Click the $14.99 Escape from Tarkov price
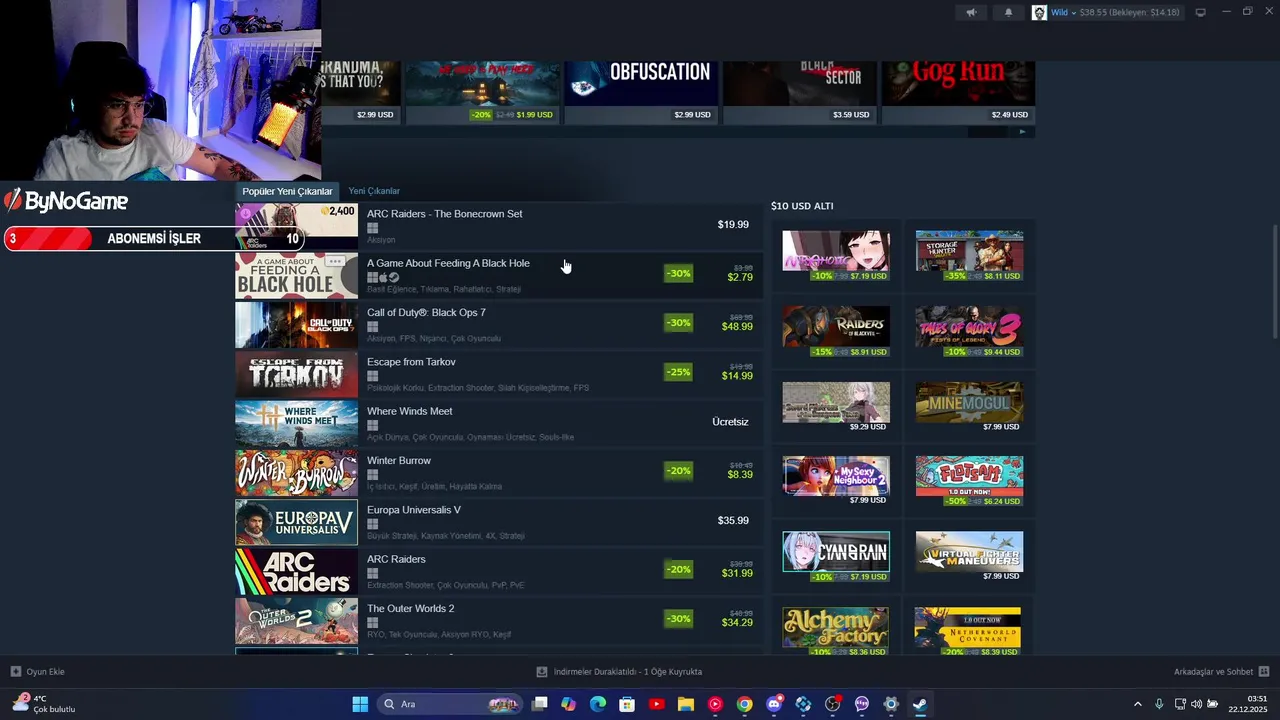1280x720 pixels. point(738,376)
